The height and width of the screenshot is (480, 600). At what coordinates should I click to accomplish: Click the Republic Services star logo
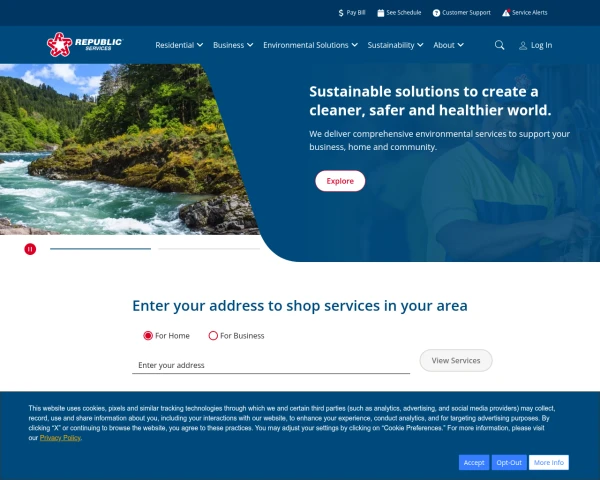(x=59, y=45)
